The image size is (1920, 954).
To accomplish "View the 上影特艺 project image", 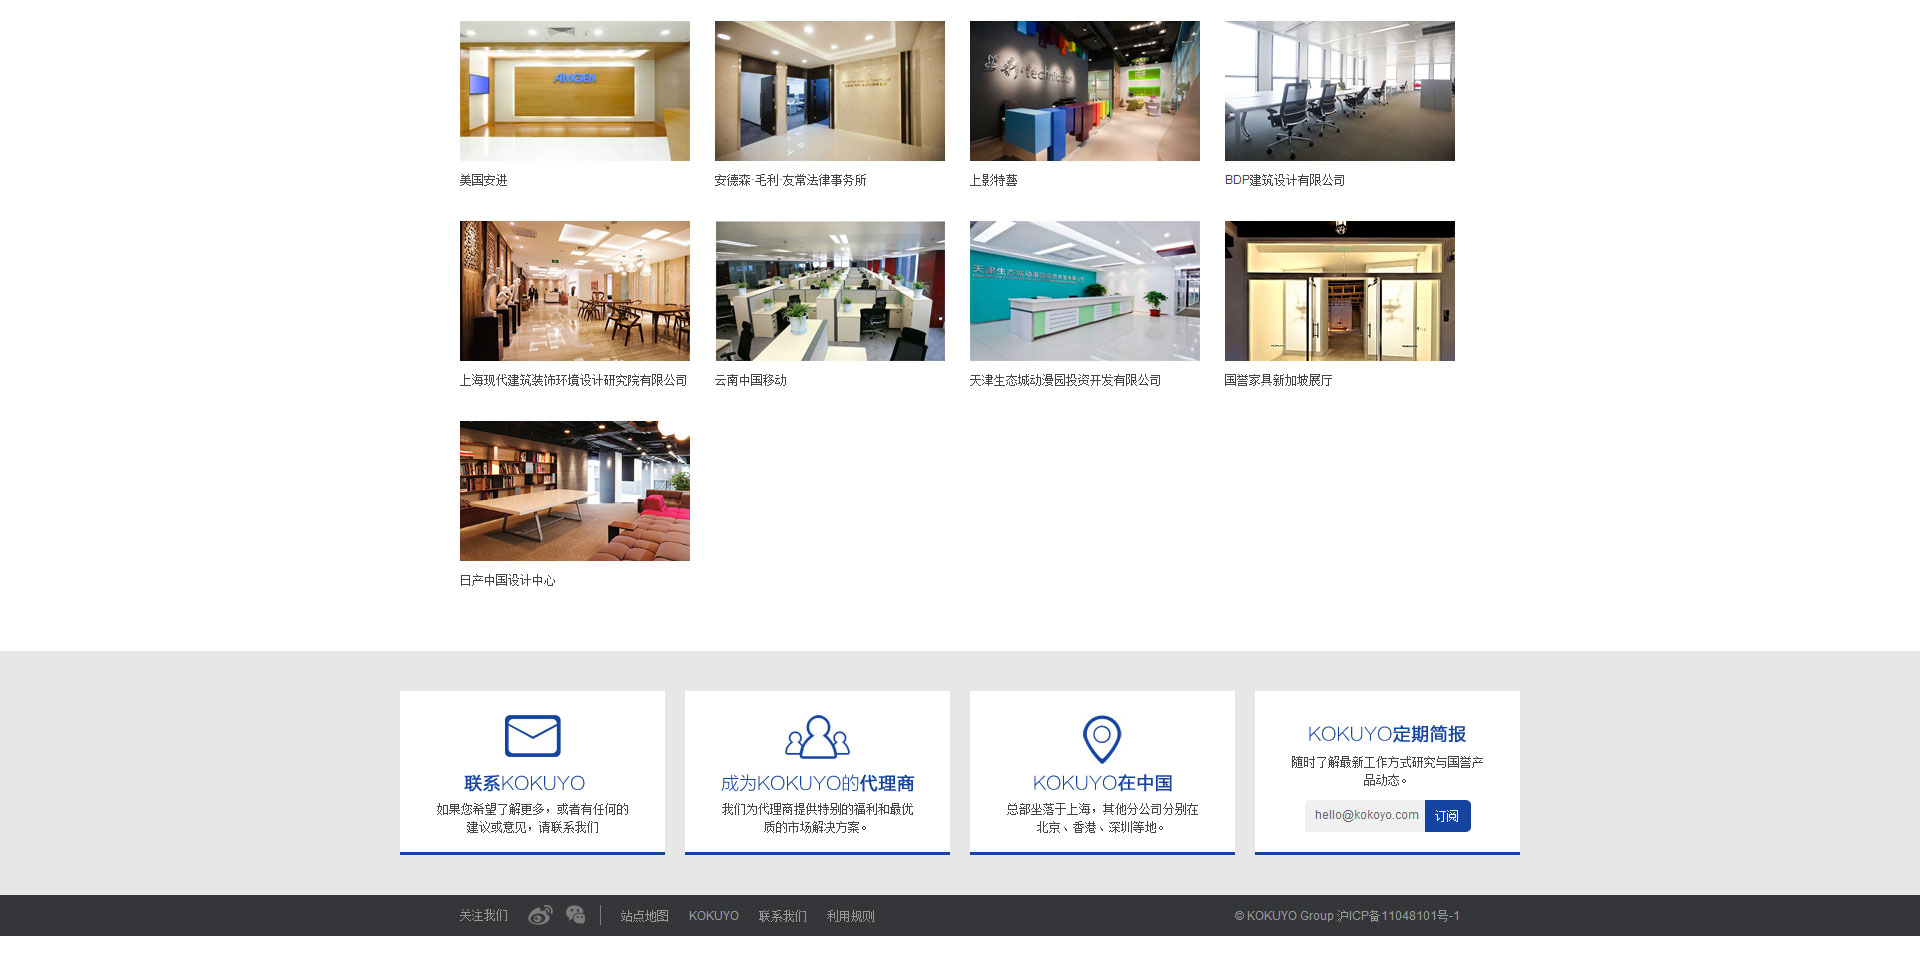I will click(1085, 91).
